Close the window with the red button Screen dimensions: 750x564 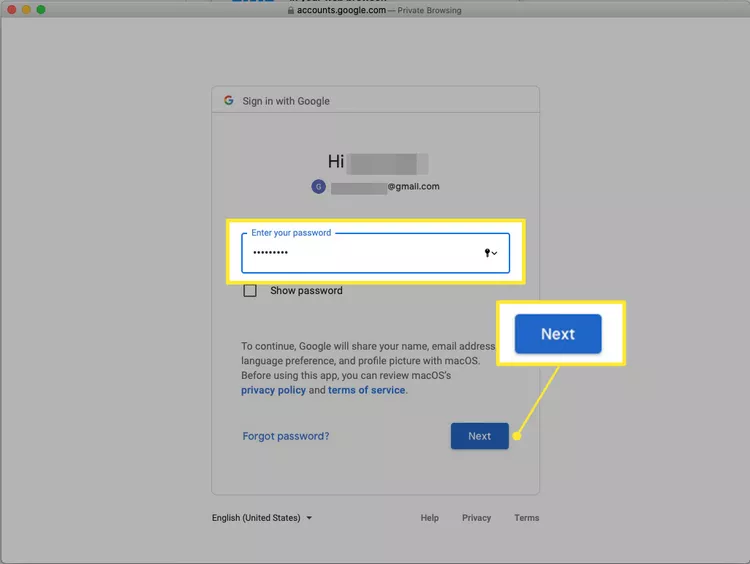pyautogui.click(x=11, y=10)
